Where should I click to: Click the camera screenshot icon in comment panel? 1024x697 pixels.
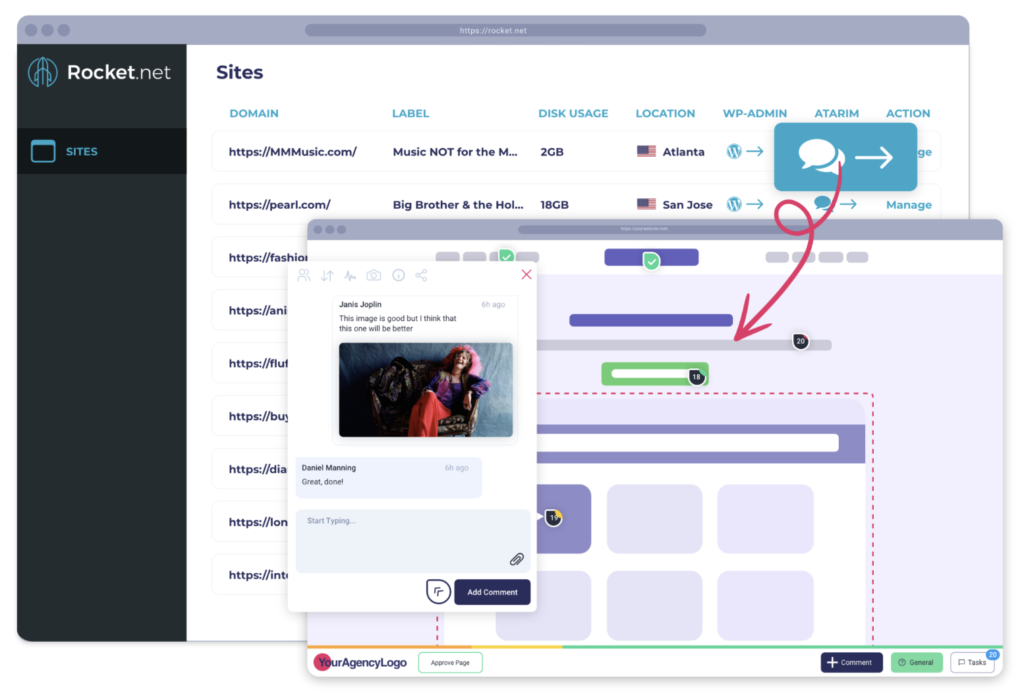[374, 276]
